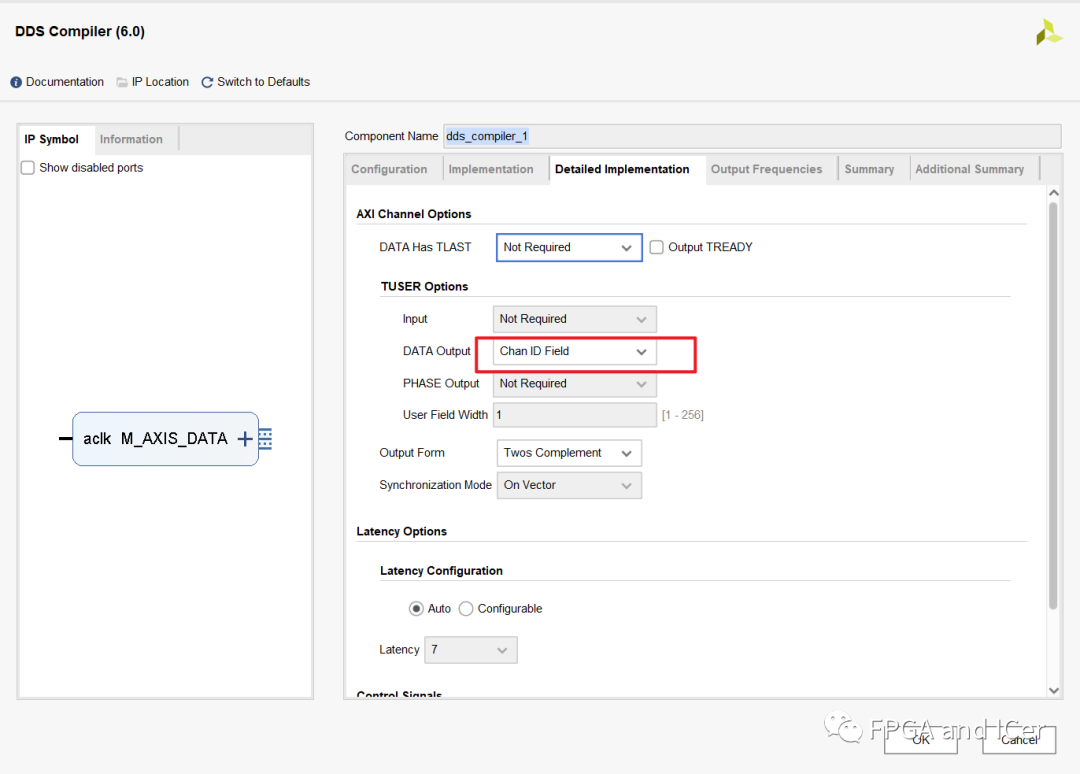Open the Documentation info icon
The height and width of the screenshot is (774, 1080).
click(16, 82)
